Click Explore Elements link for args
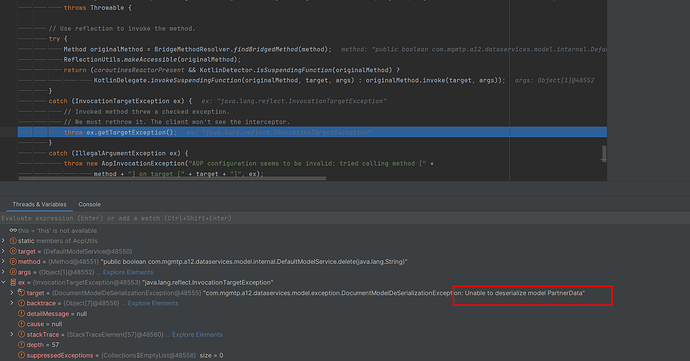Image resolution: width=690 pixels, height=361 pixels. coord(128,272)
